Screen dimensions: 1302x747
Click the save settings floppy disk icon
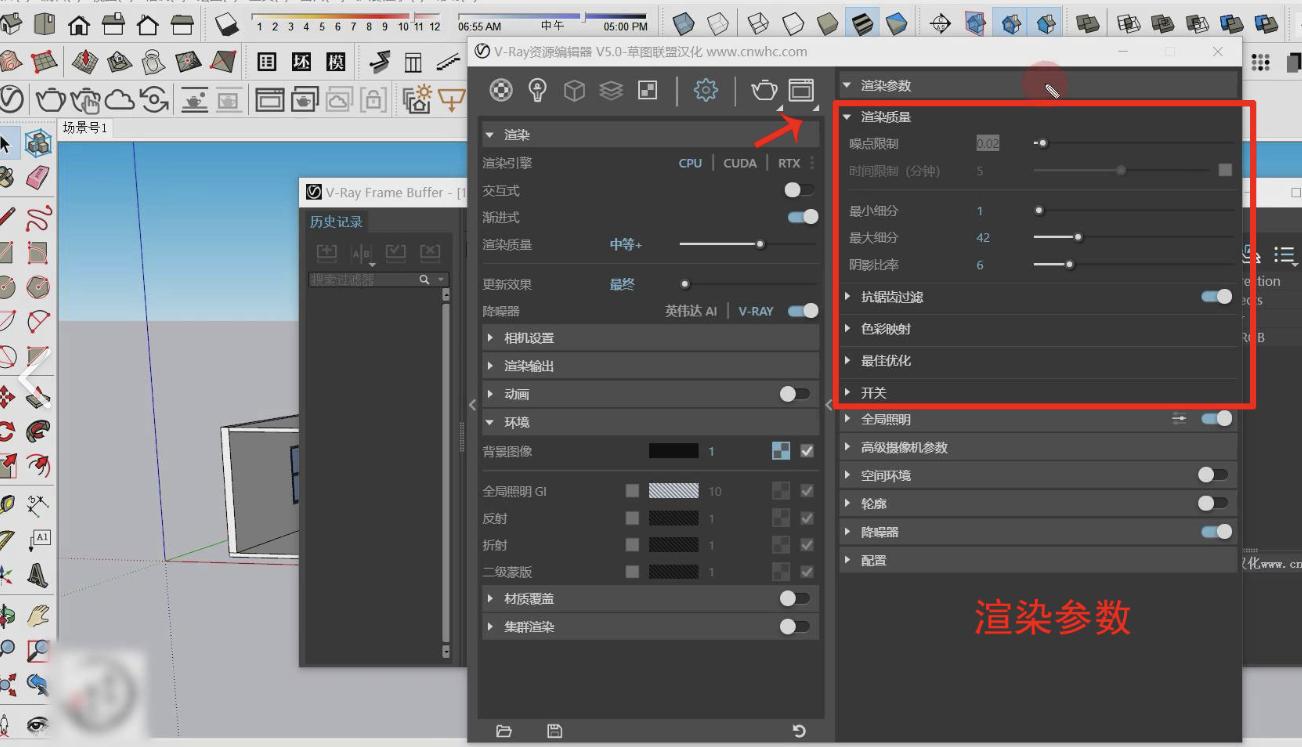click(x=555, y=731)
